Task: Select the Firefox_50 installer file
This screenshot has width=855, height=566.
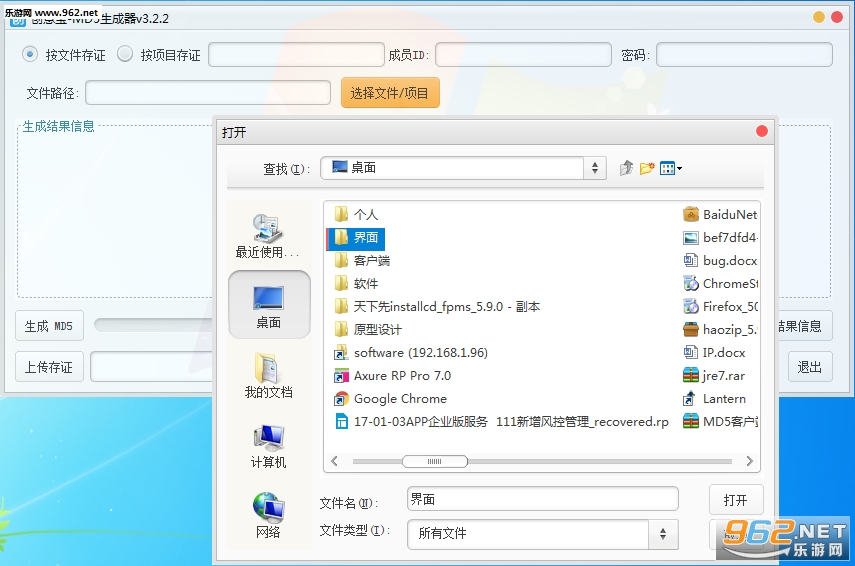Action: (720, 306)
